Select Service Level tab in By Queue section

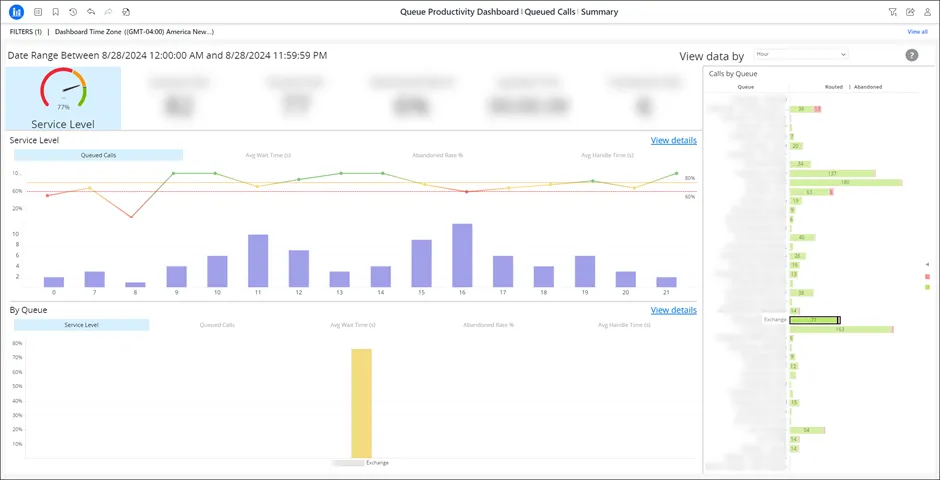click(82, 325)
